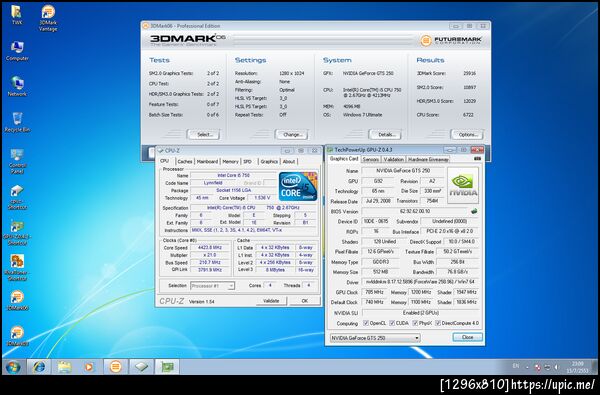Switch to the Caches tab in CPU-Z
600x395 pixels.
(185, 162)
